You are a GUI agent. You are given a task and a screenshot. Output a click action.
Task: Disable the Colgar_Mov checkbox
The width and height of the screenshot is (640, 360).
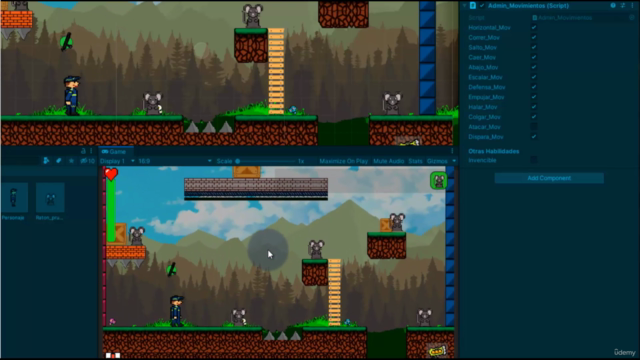[x=534, y=117]
